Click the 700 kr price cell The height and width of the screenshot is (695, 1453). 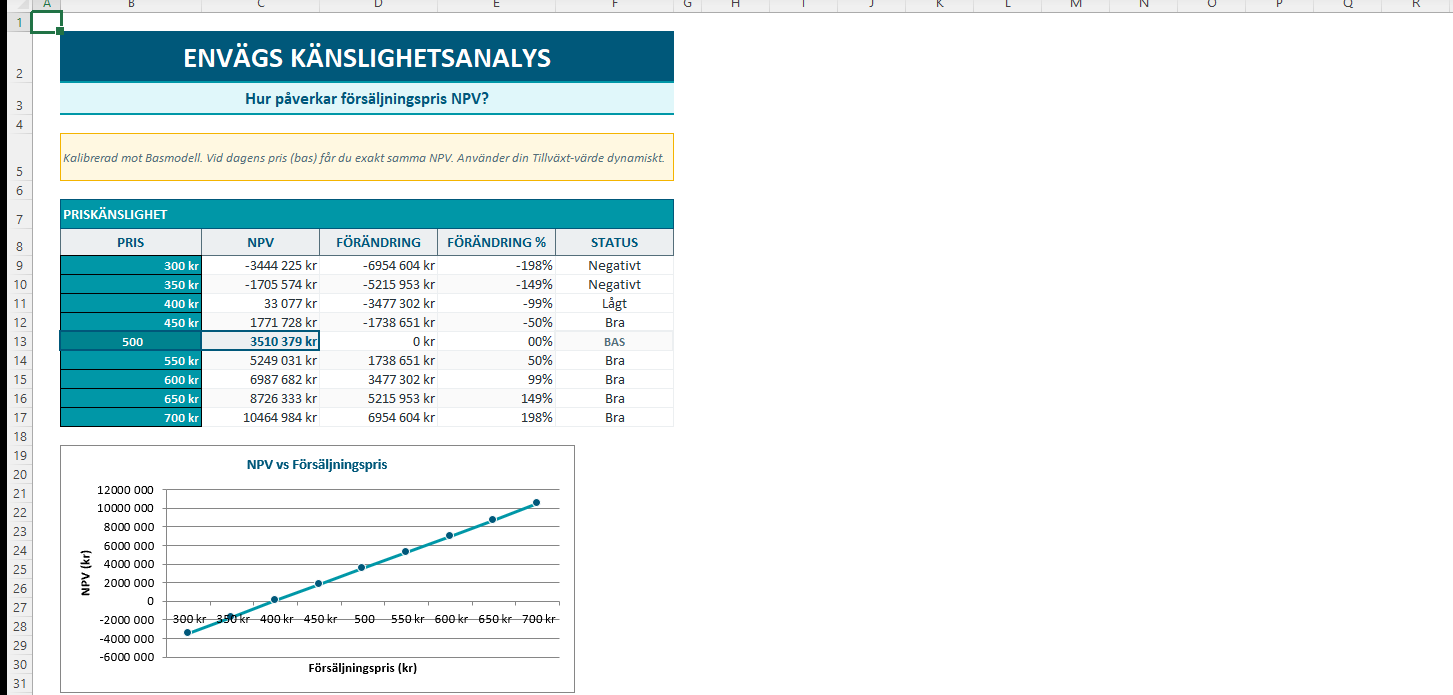pyautogui.click(x=130, y=417)
